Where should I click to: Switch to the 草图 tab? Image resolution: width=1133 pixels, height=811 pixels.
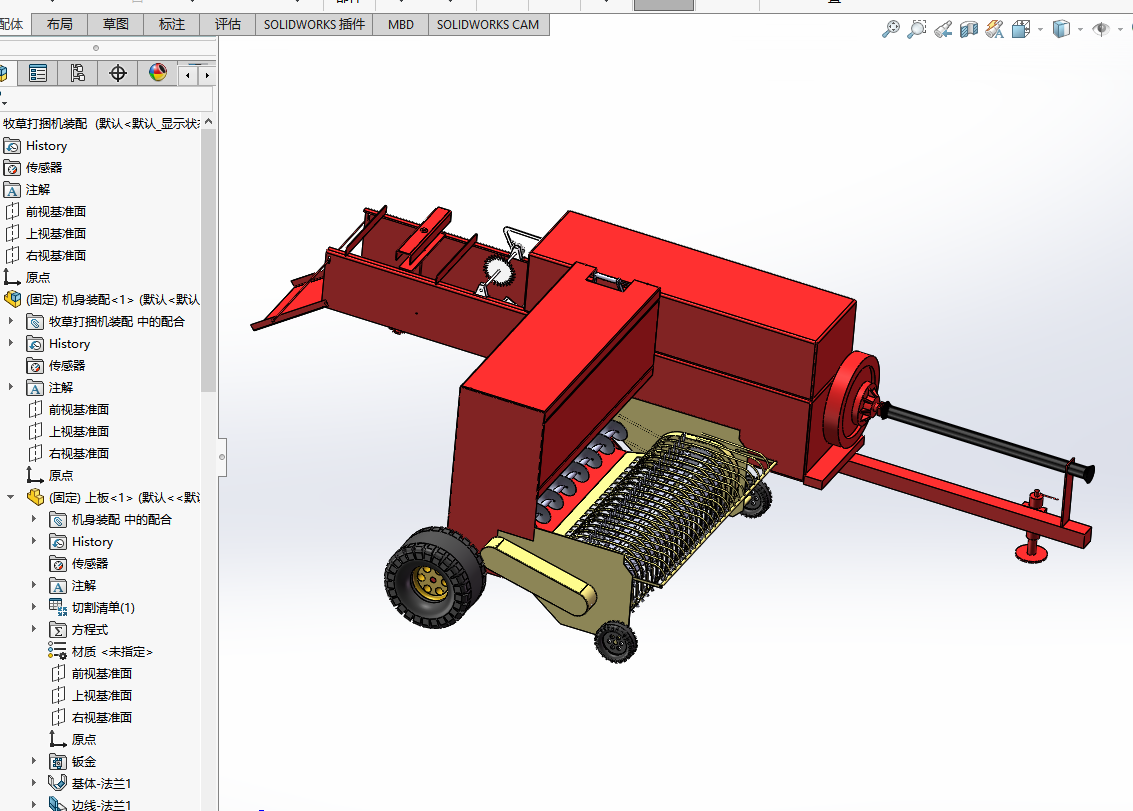tap(116, 25)
